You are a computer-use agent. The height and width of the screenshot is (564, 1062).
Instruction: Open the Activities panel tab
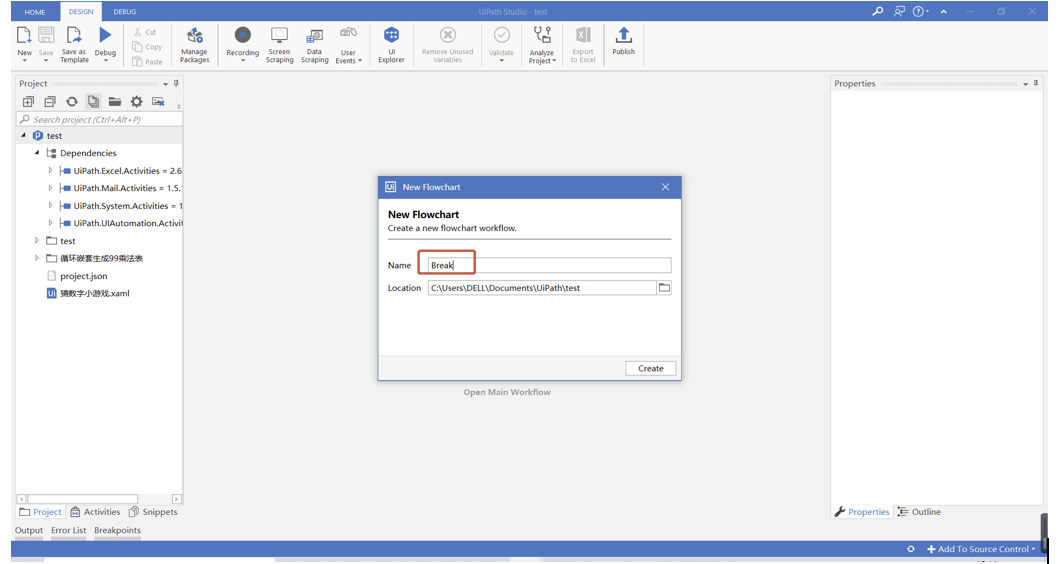tap(95, 512)
